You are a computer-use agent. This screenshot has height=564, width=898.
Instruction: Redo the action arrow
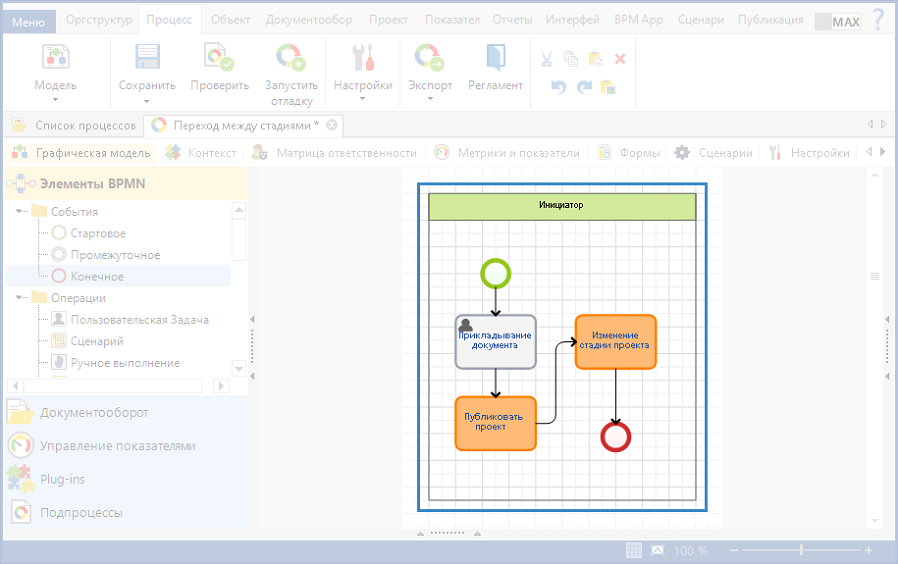point(584,87)
